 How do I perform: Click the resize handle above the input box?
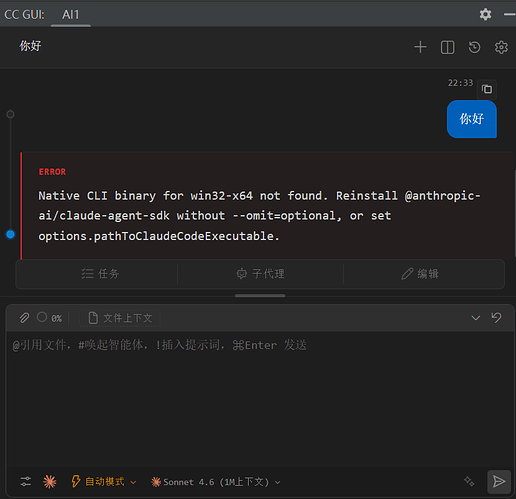click(260, 296)
